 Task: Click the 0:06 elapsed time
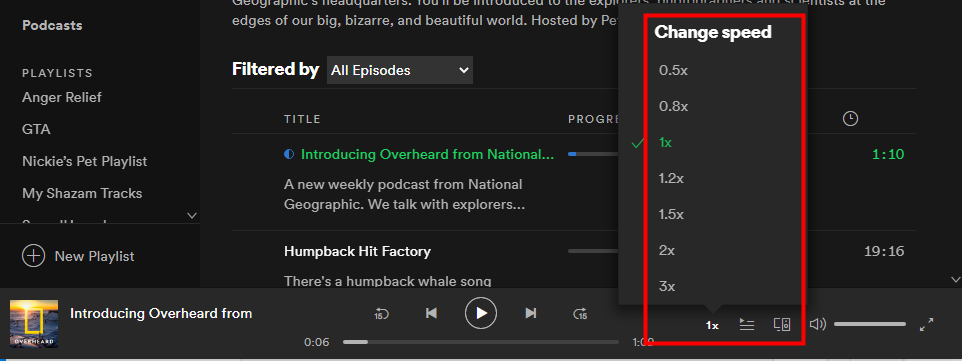point(317,342)
